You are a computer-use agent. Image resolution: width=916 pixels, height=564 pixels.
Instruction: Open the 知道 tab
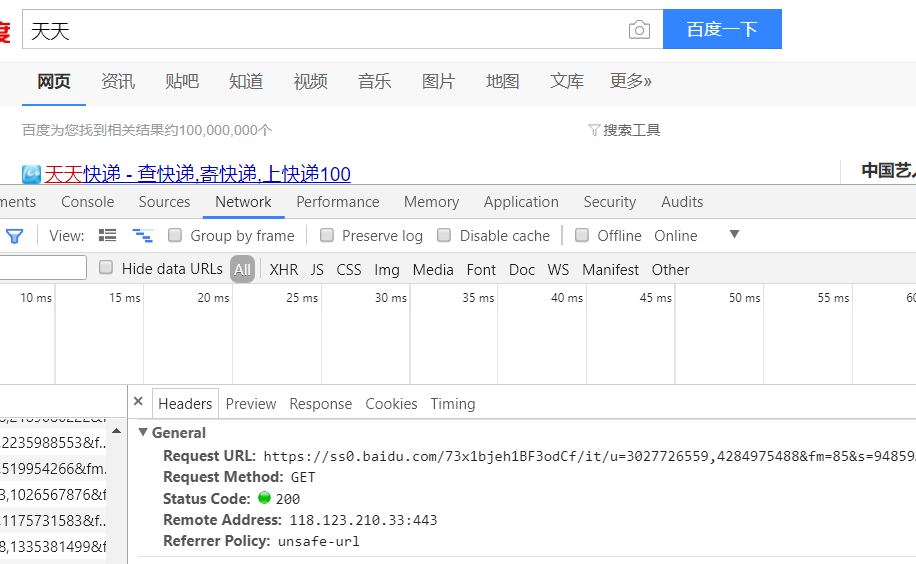(x=246, y=81)
